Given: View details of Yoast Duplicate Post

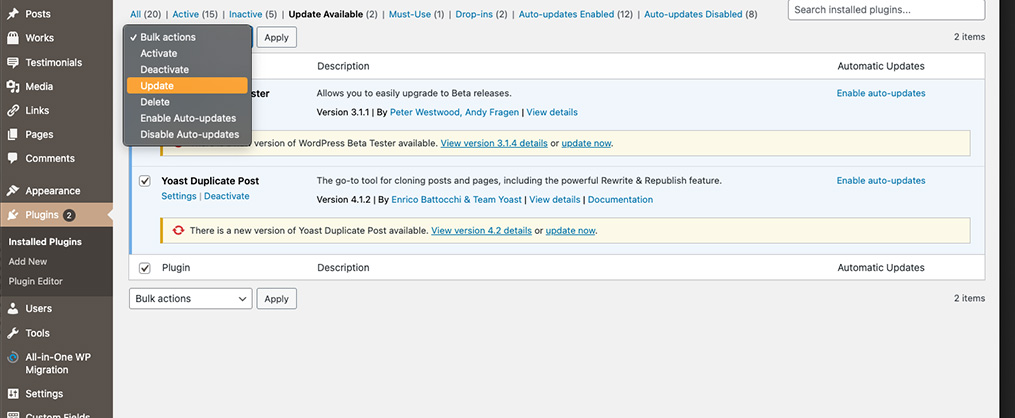Looking at the screenshot, I should point(555,199).
